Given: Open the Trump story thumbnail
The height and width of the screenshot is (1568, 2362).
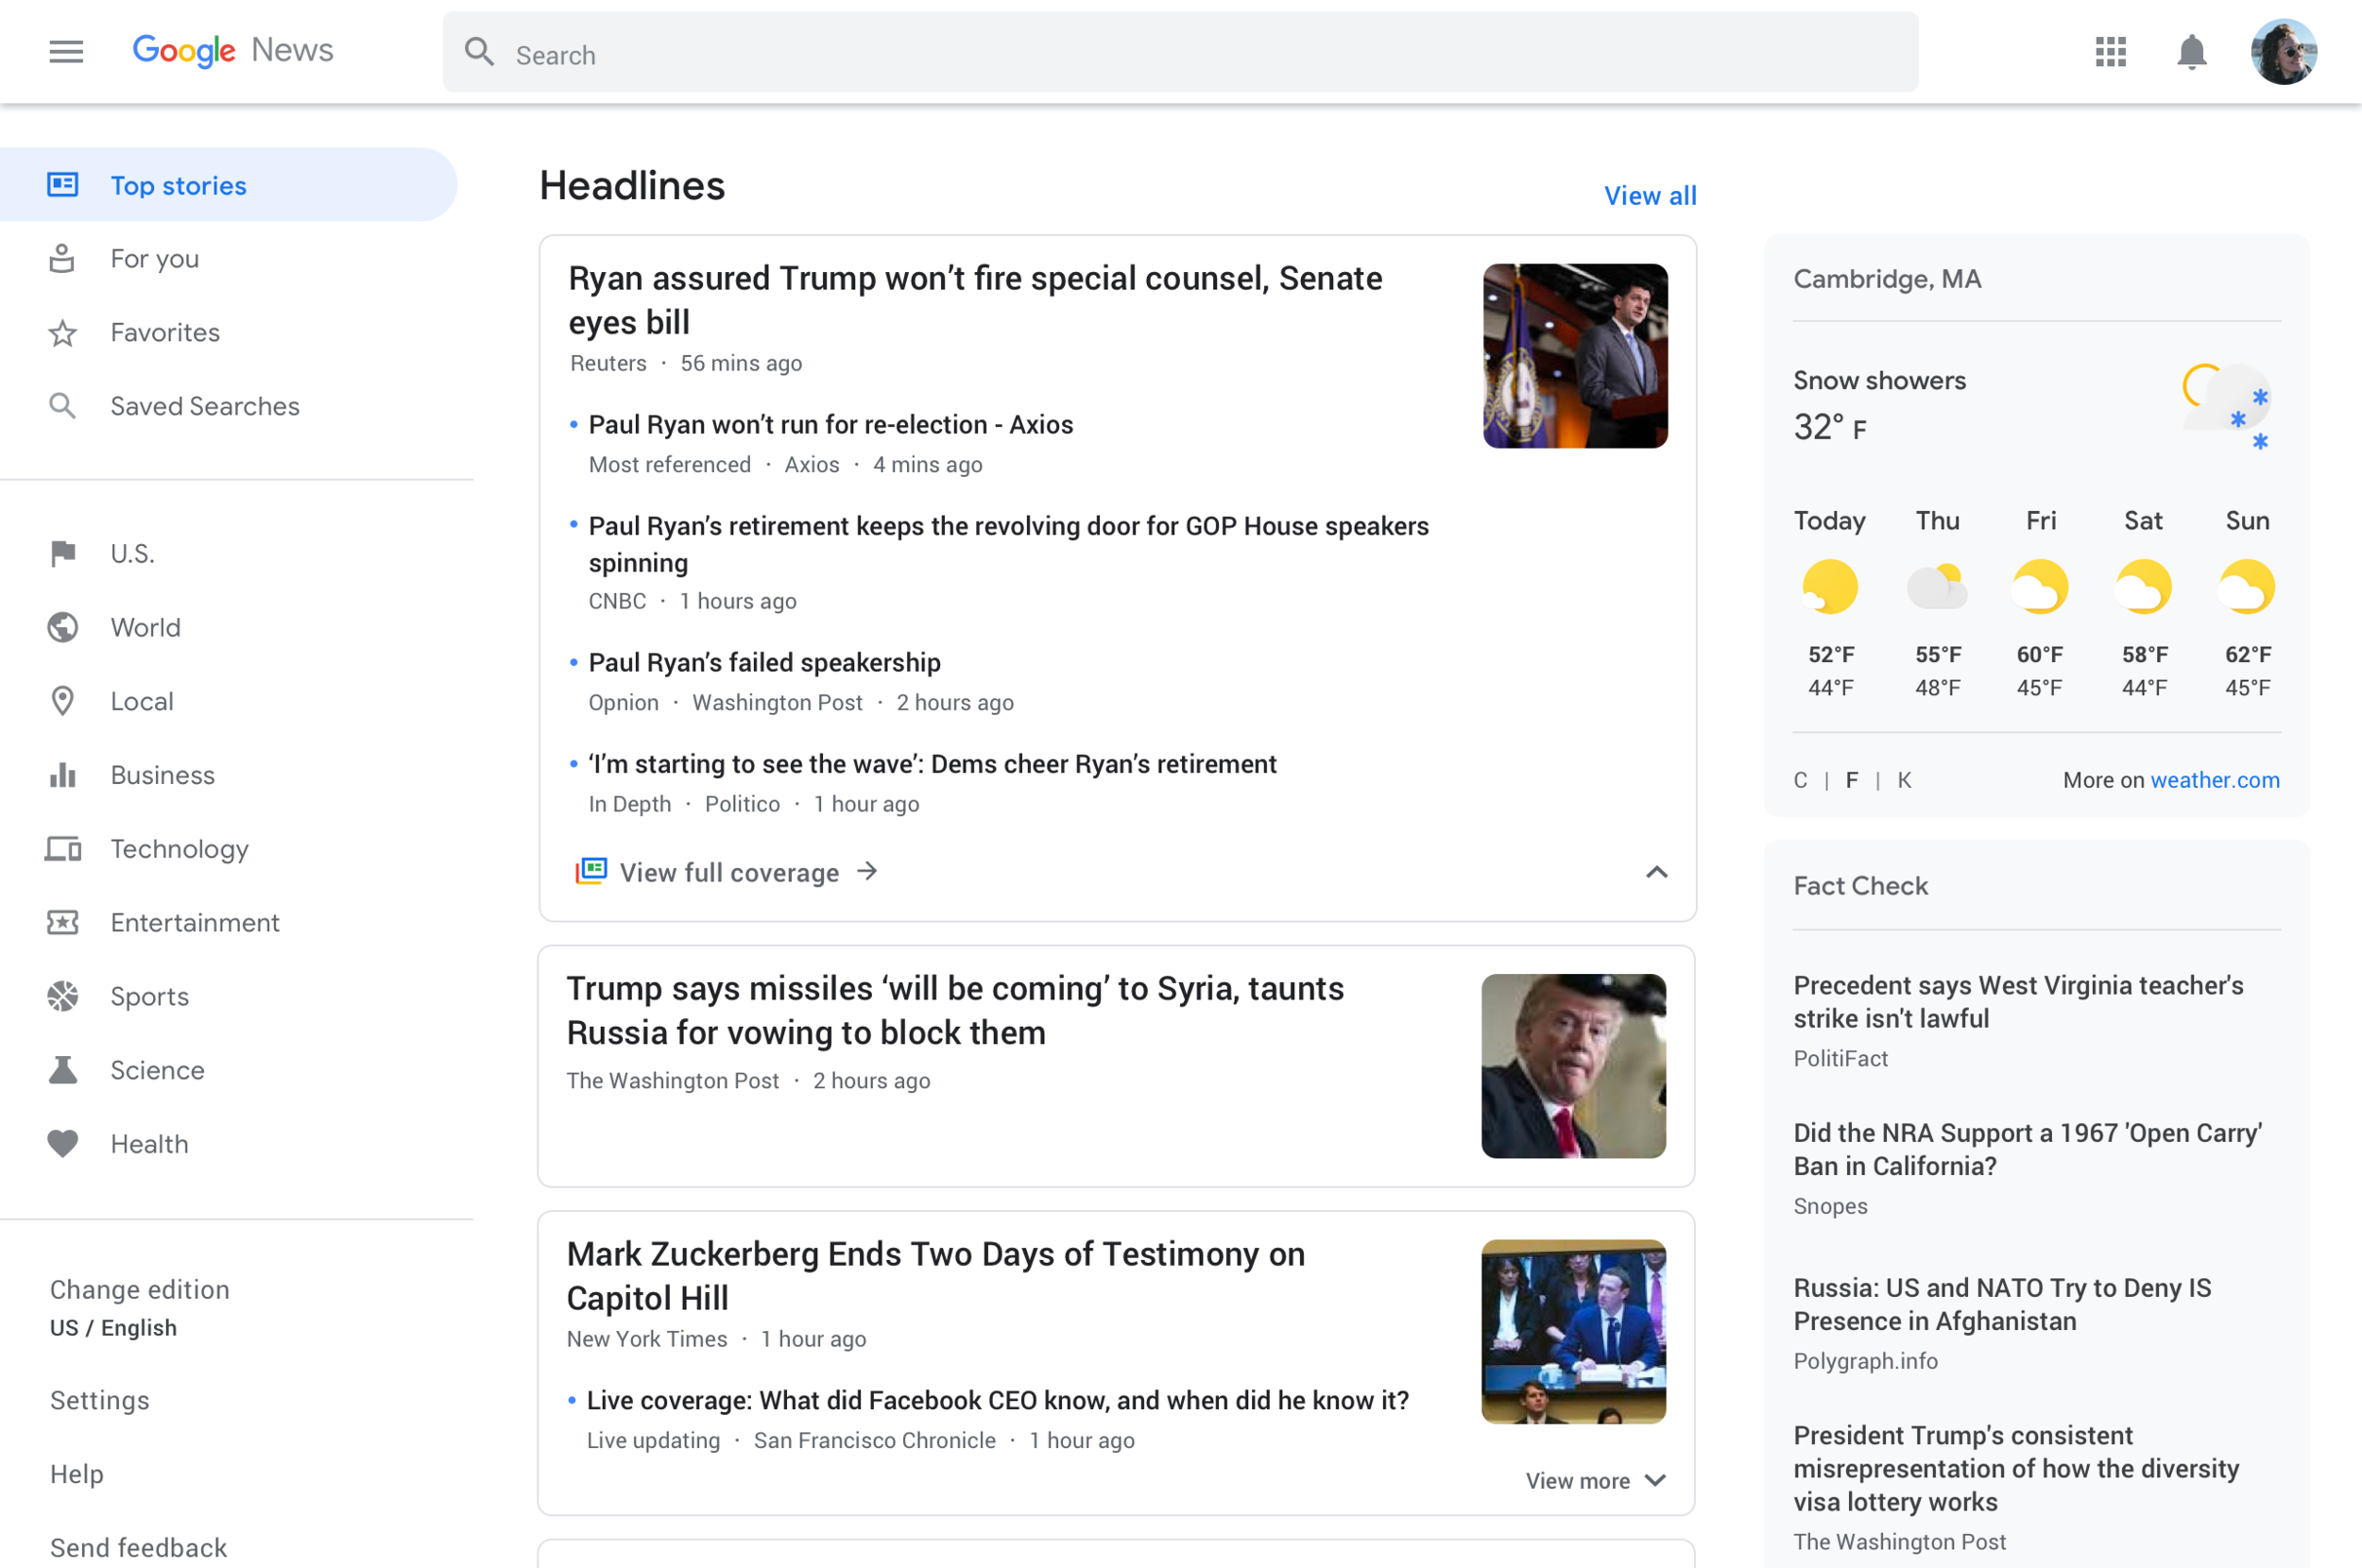Looking at the screenshot, I should point(1573,1066).
